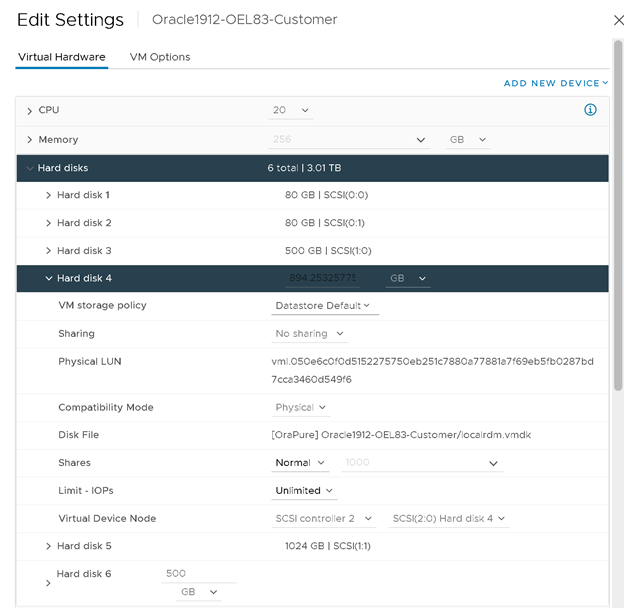Expand the CPU section

[x=30, y=110]
